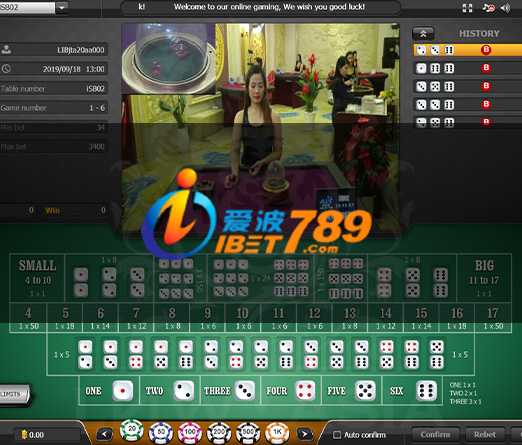
Task: Bet on double fives pair
Action: (x=413, y=282)
